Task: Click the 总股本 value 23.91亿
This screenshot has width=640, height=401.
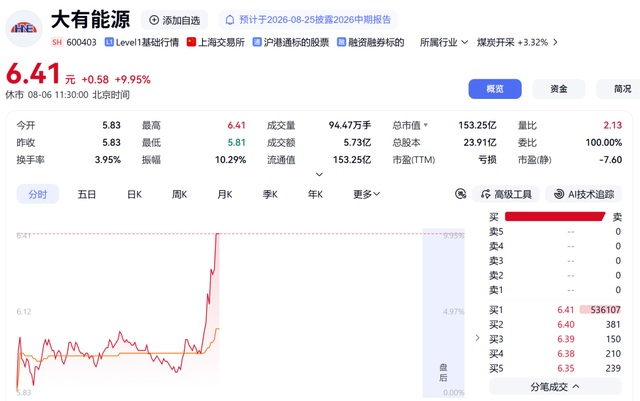Action: coord(480,143)
